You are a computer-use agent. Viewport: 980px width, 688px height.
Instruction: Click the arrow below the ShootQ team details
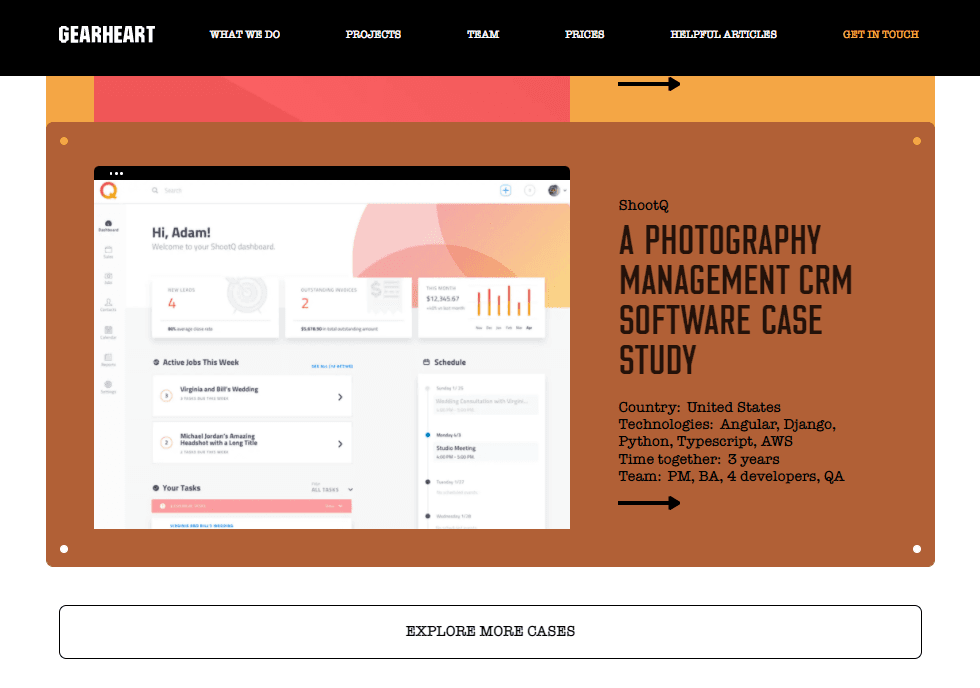(x=649, y=503)
